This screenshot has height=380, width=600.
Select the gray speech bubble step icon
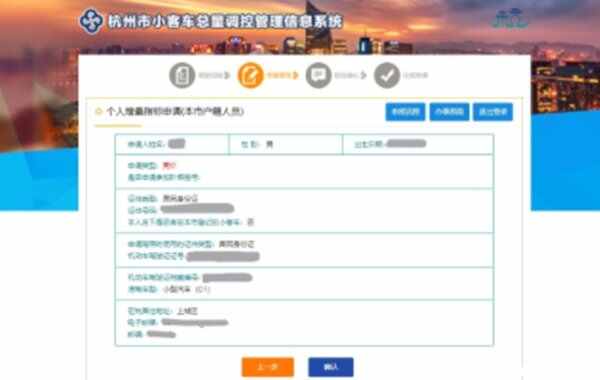pos(318,75)
